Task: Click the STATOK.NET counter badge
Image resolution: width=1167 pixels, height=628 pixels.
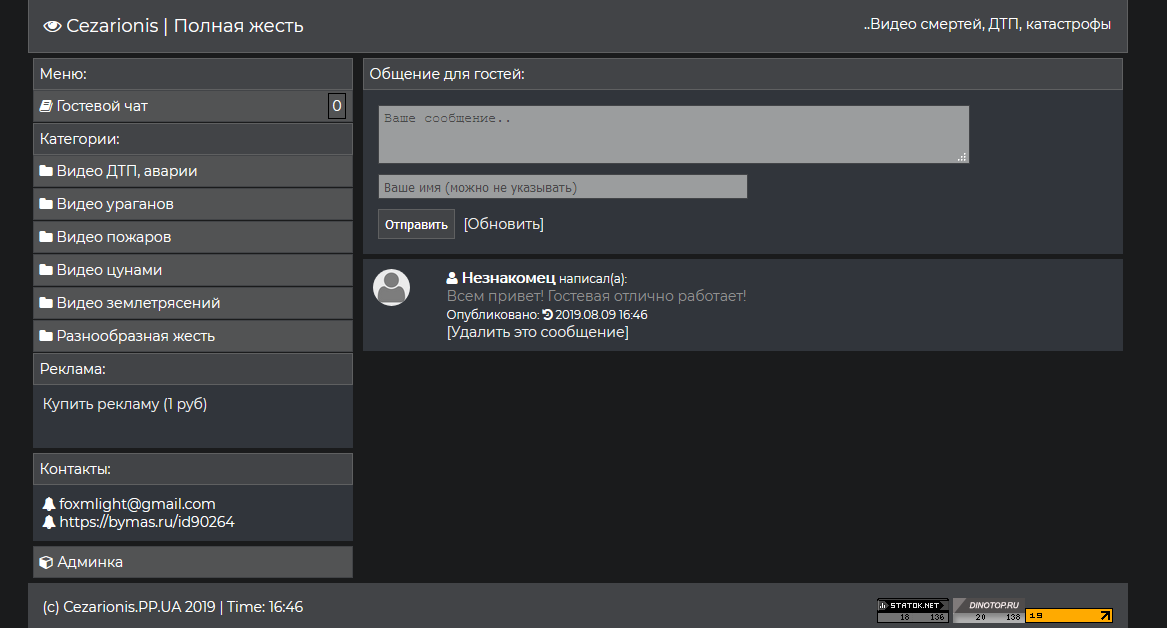Action: [x=912, y=610]
